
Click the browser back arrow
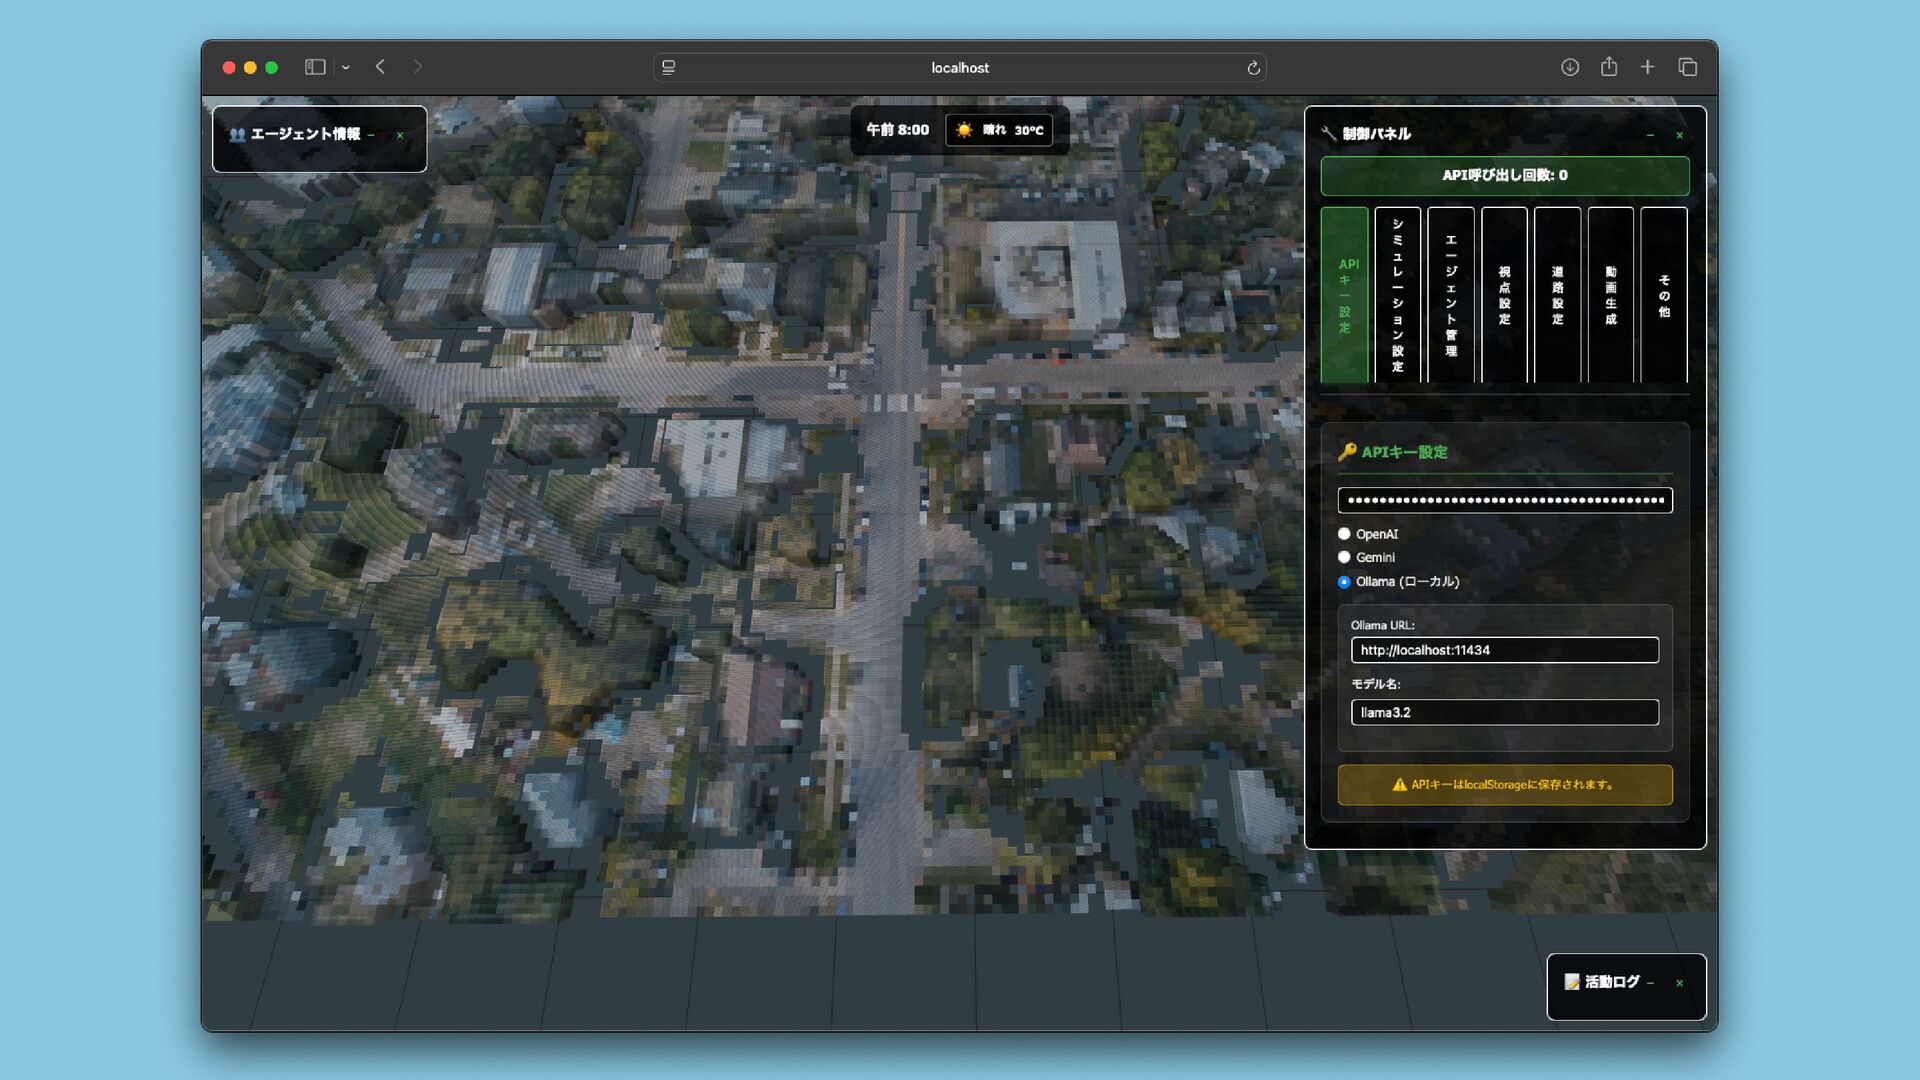pos(380,67)
